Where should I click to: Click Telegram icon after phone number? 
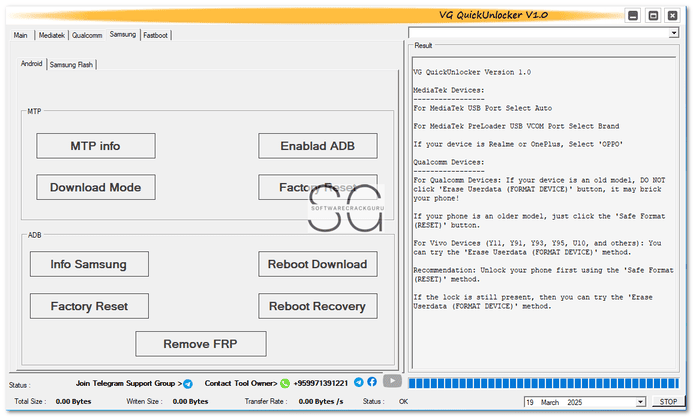click(x=359, y=382)
